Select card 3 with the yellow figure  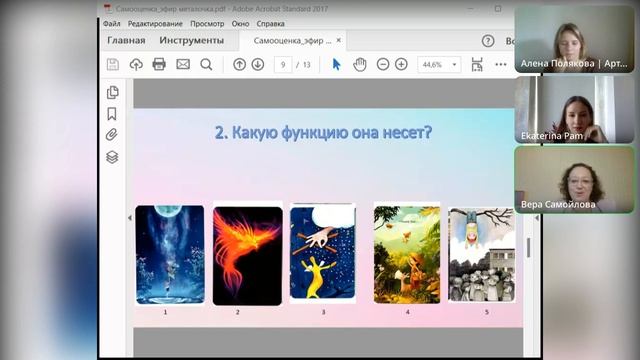pos(322,253)
